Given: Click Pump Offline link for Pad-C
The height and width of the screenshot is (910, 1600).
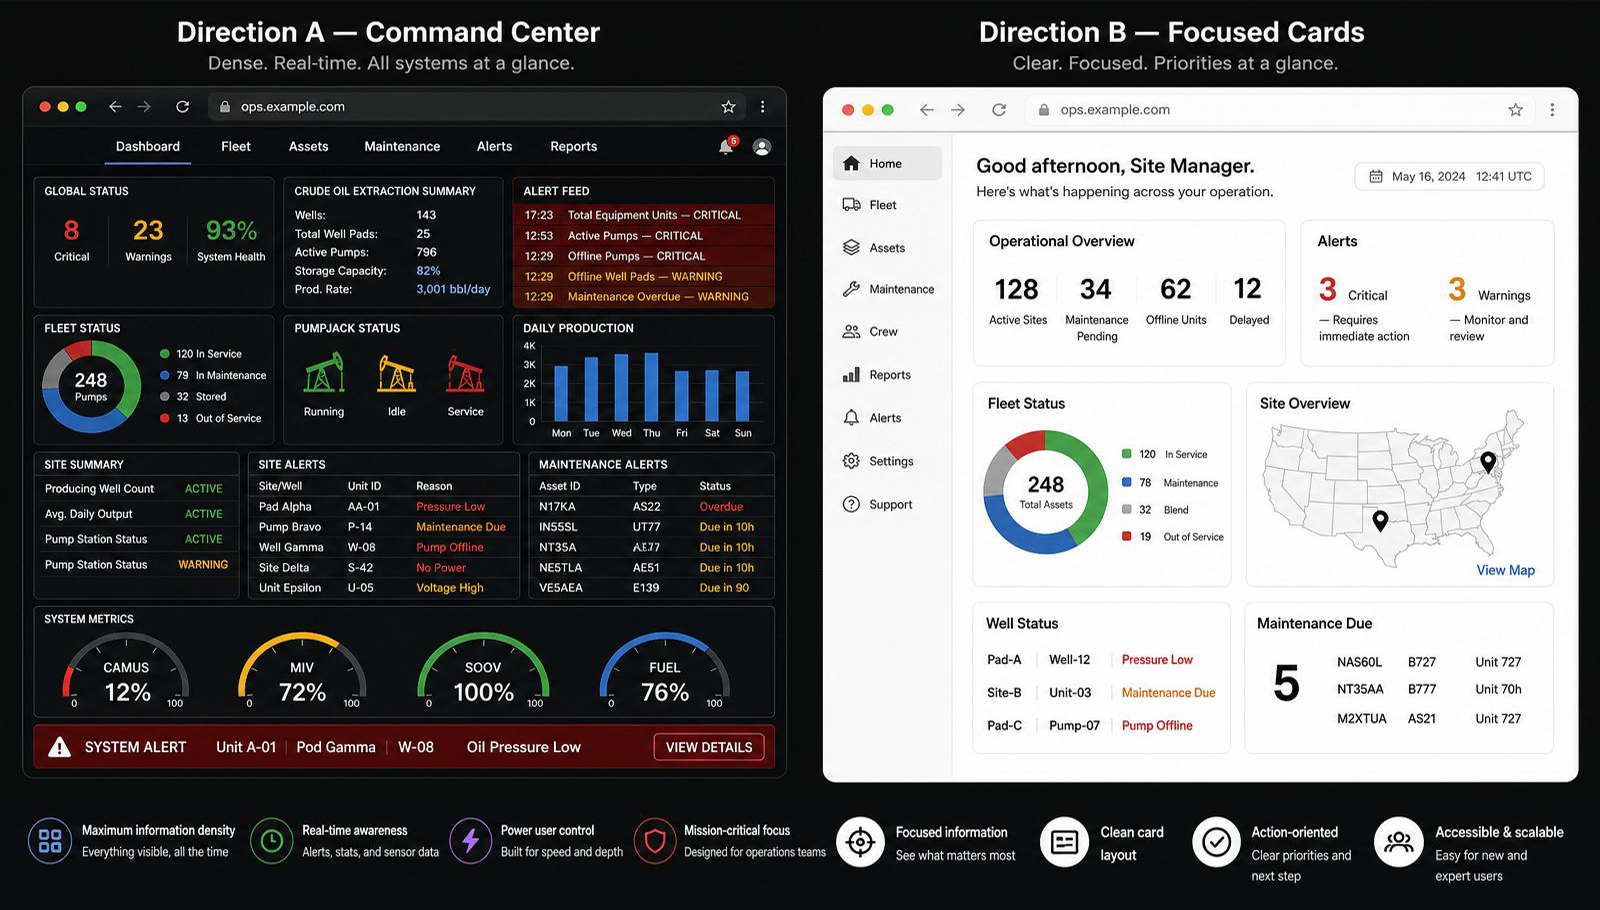Looking at the screenshot, I should point(1157,726).
